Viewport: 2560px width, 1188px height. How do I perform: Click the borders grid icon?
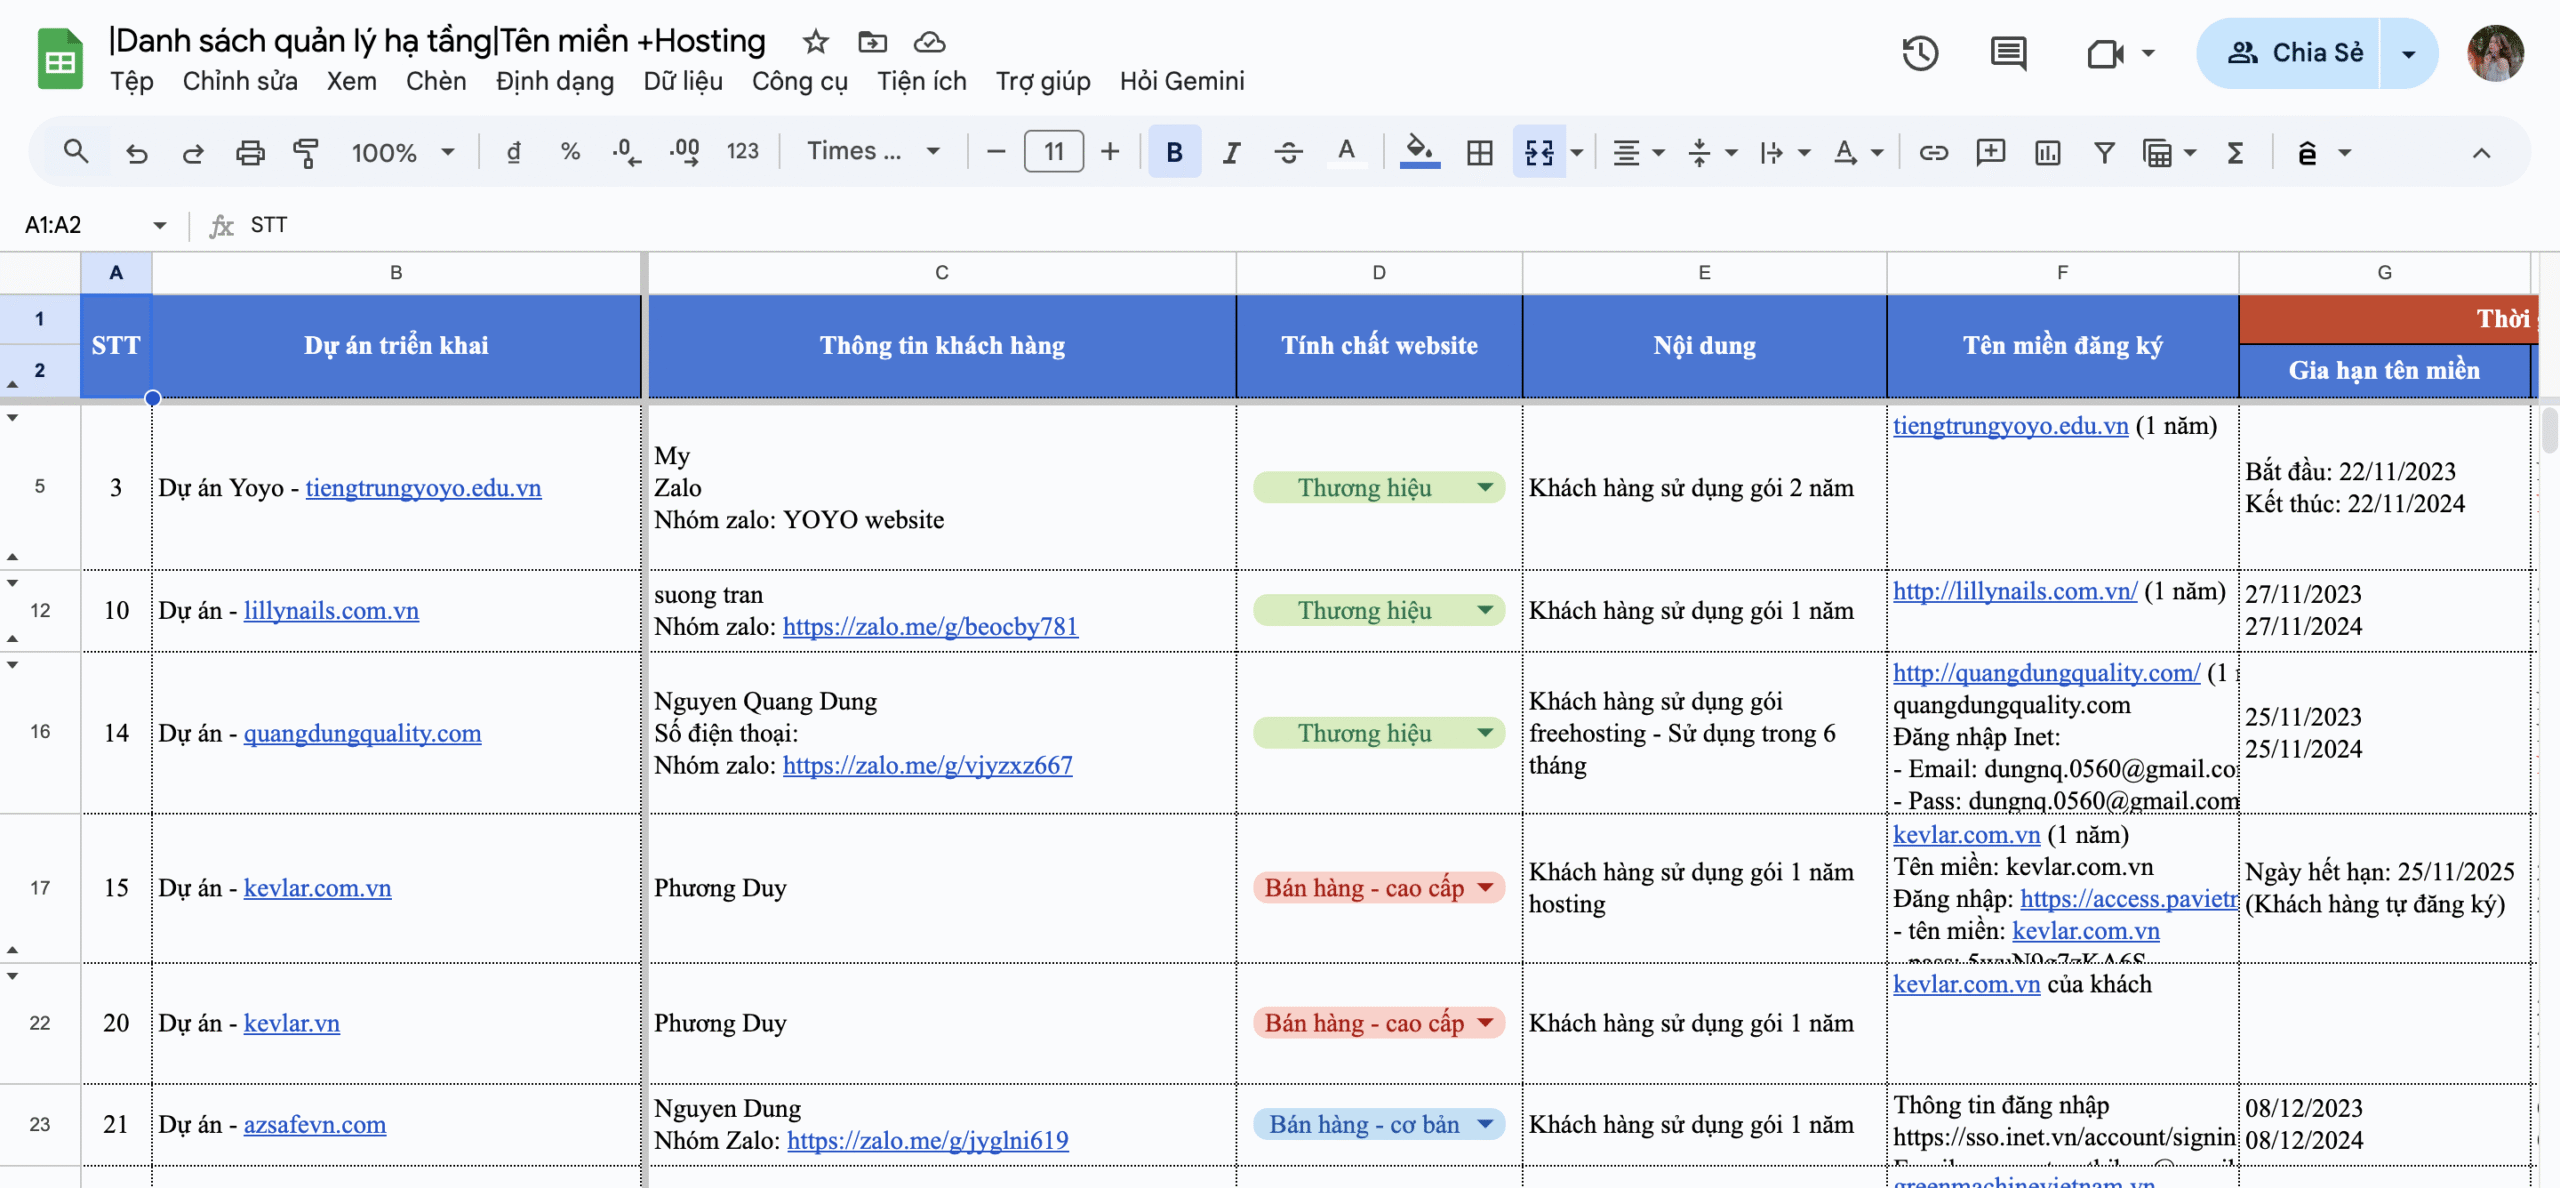pyautogui.click(x=1479, y=153)
